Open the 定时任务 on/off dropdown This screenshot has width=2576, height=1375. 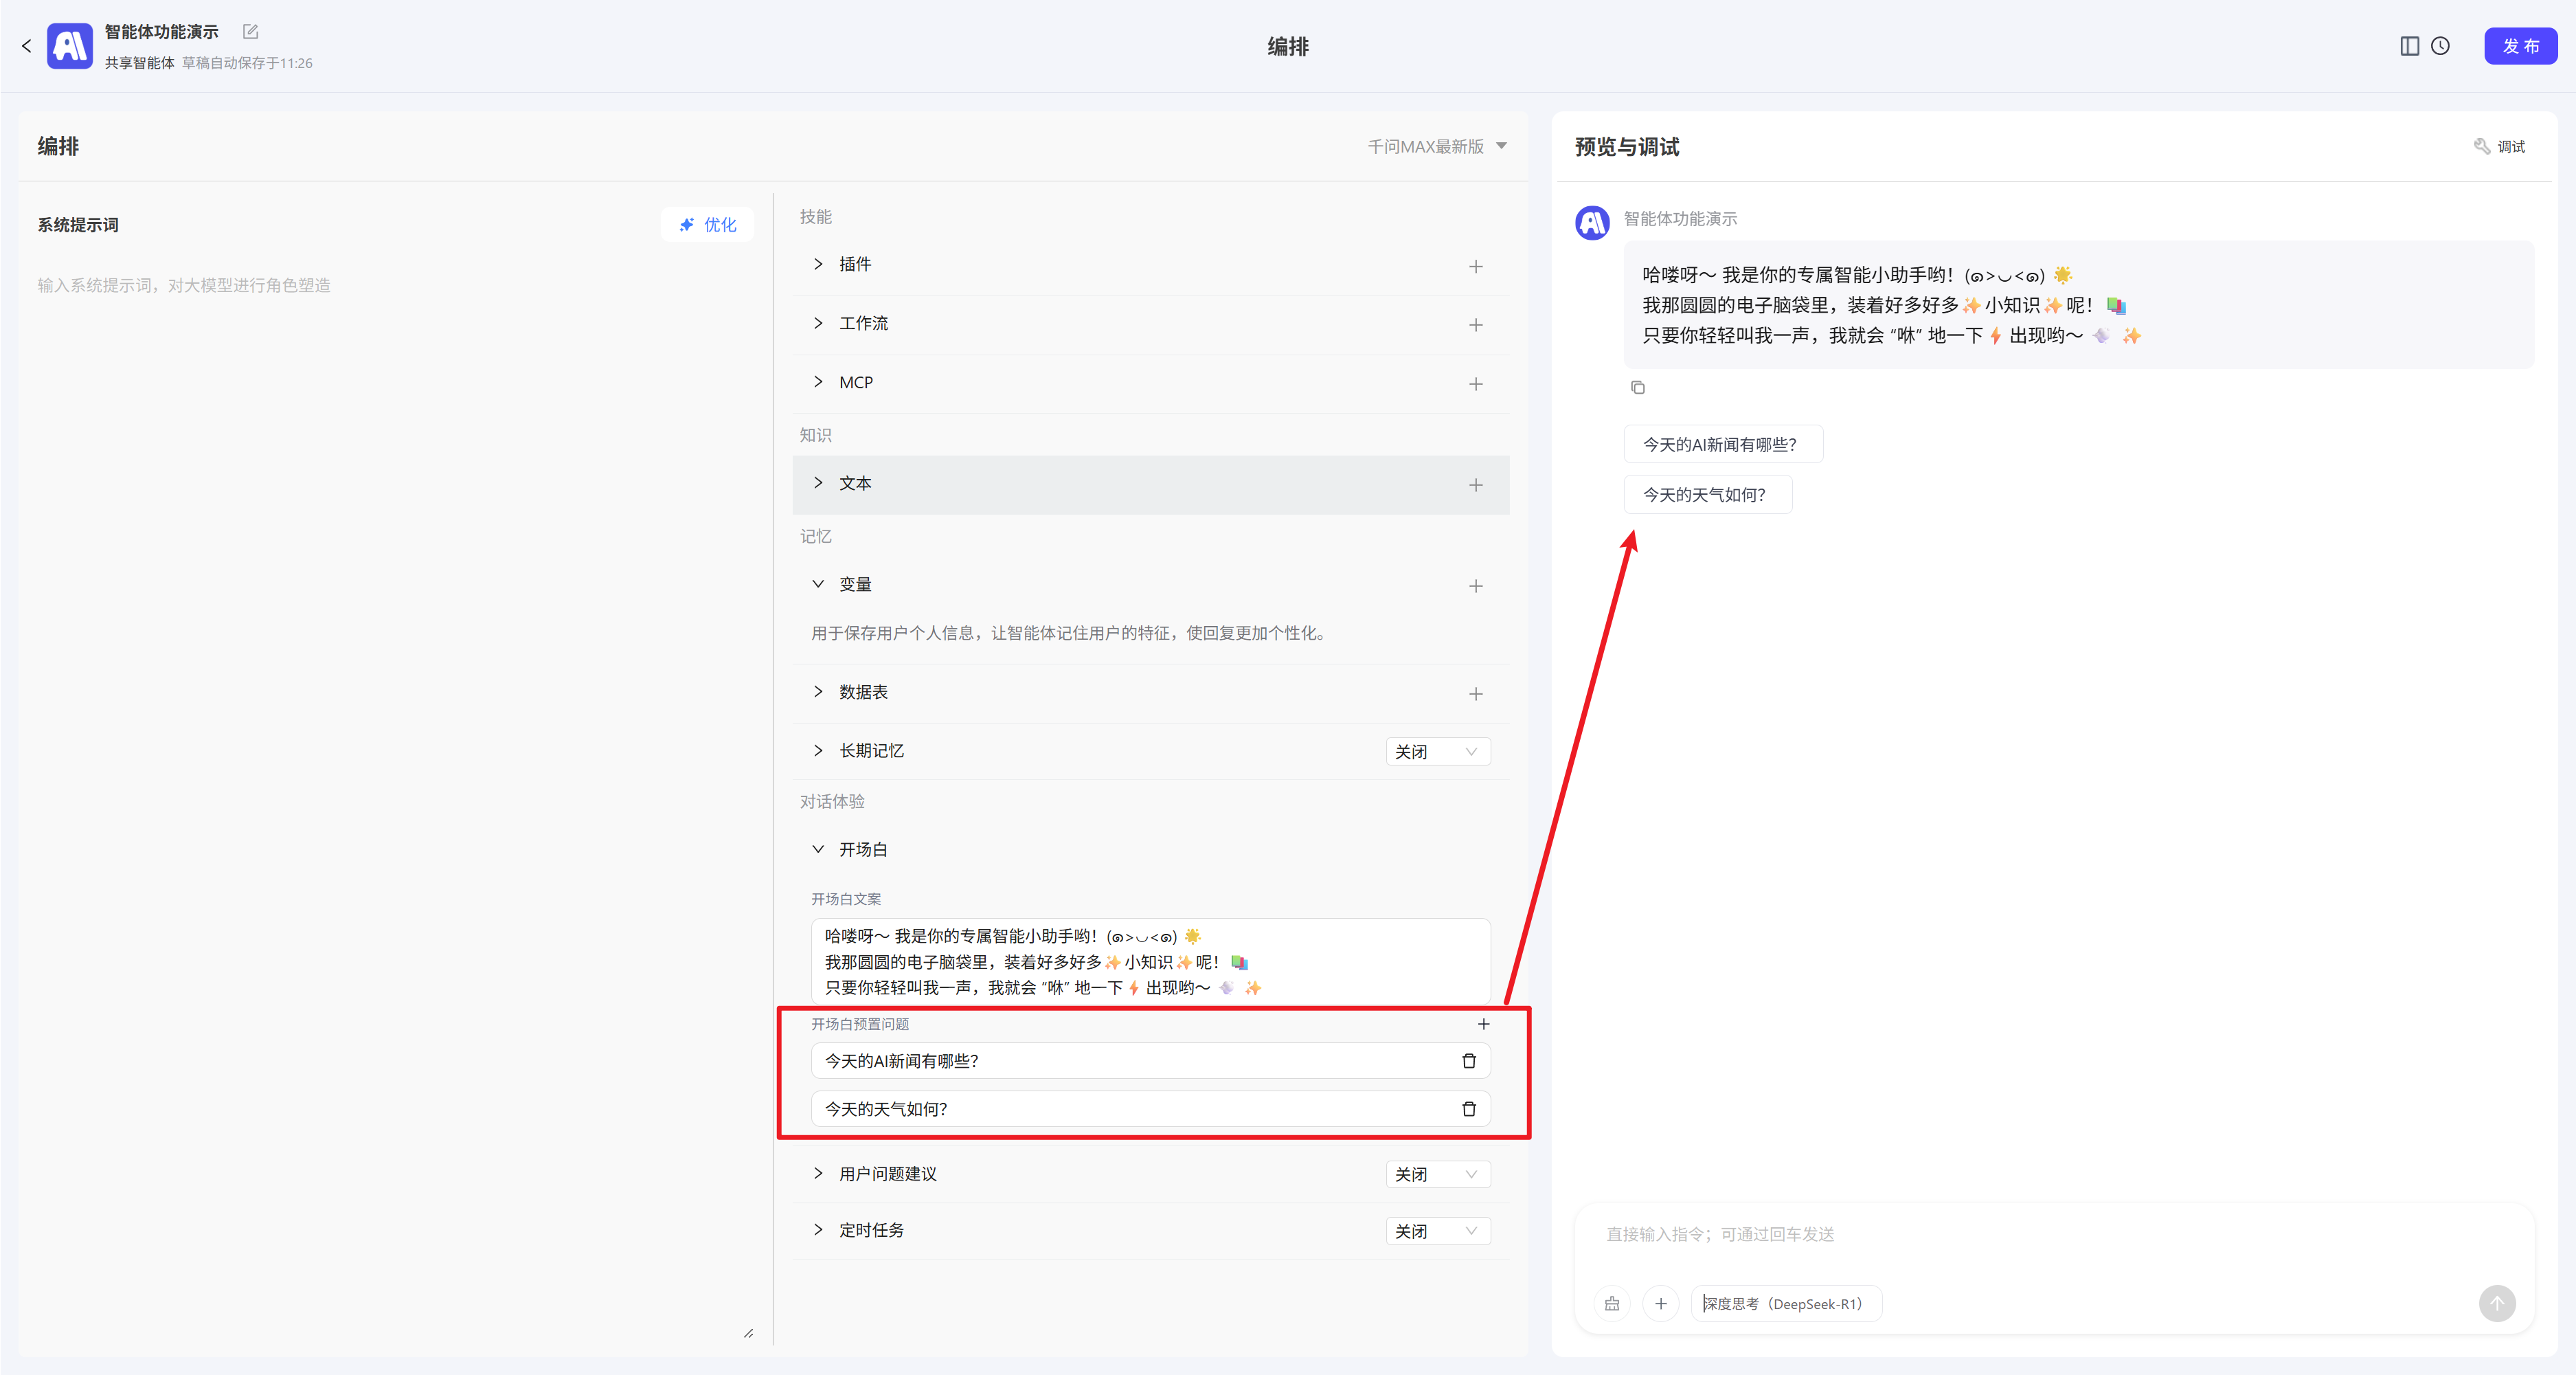(1437, 1231)
